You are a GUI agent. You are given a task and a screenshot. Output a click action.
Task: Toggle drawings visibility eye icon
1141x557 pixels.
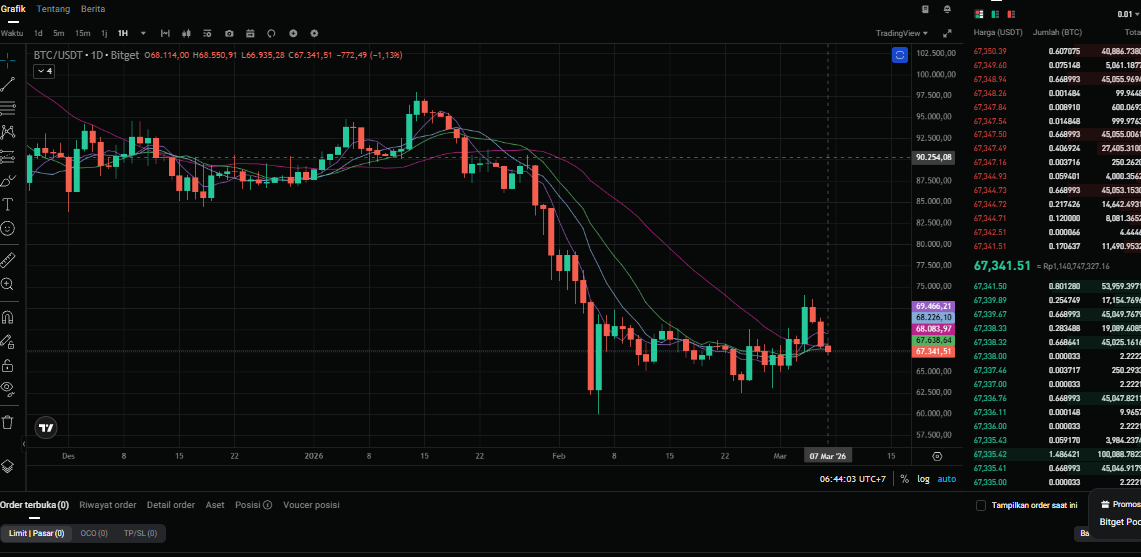[7, 387]
